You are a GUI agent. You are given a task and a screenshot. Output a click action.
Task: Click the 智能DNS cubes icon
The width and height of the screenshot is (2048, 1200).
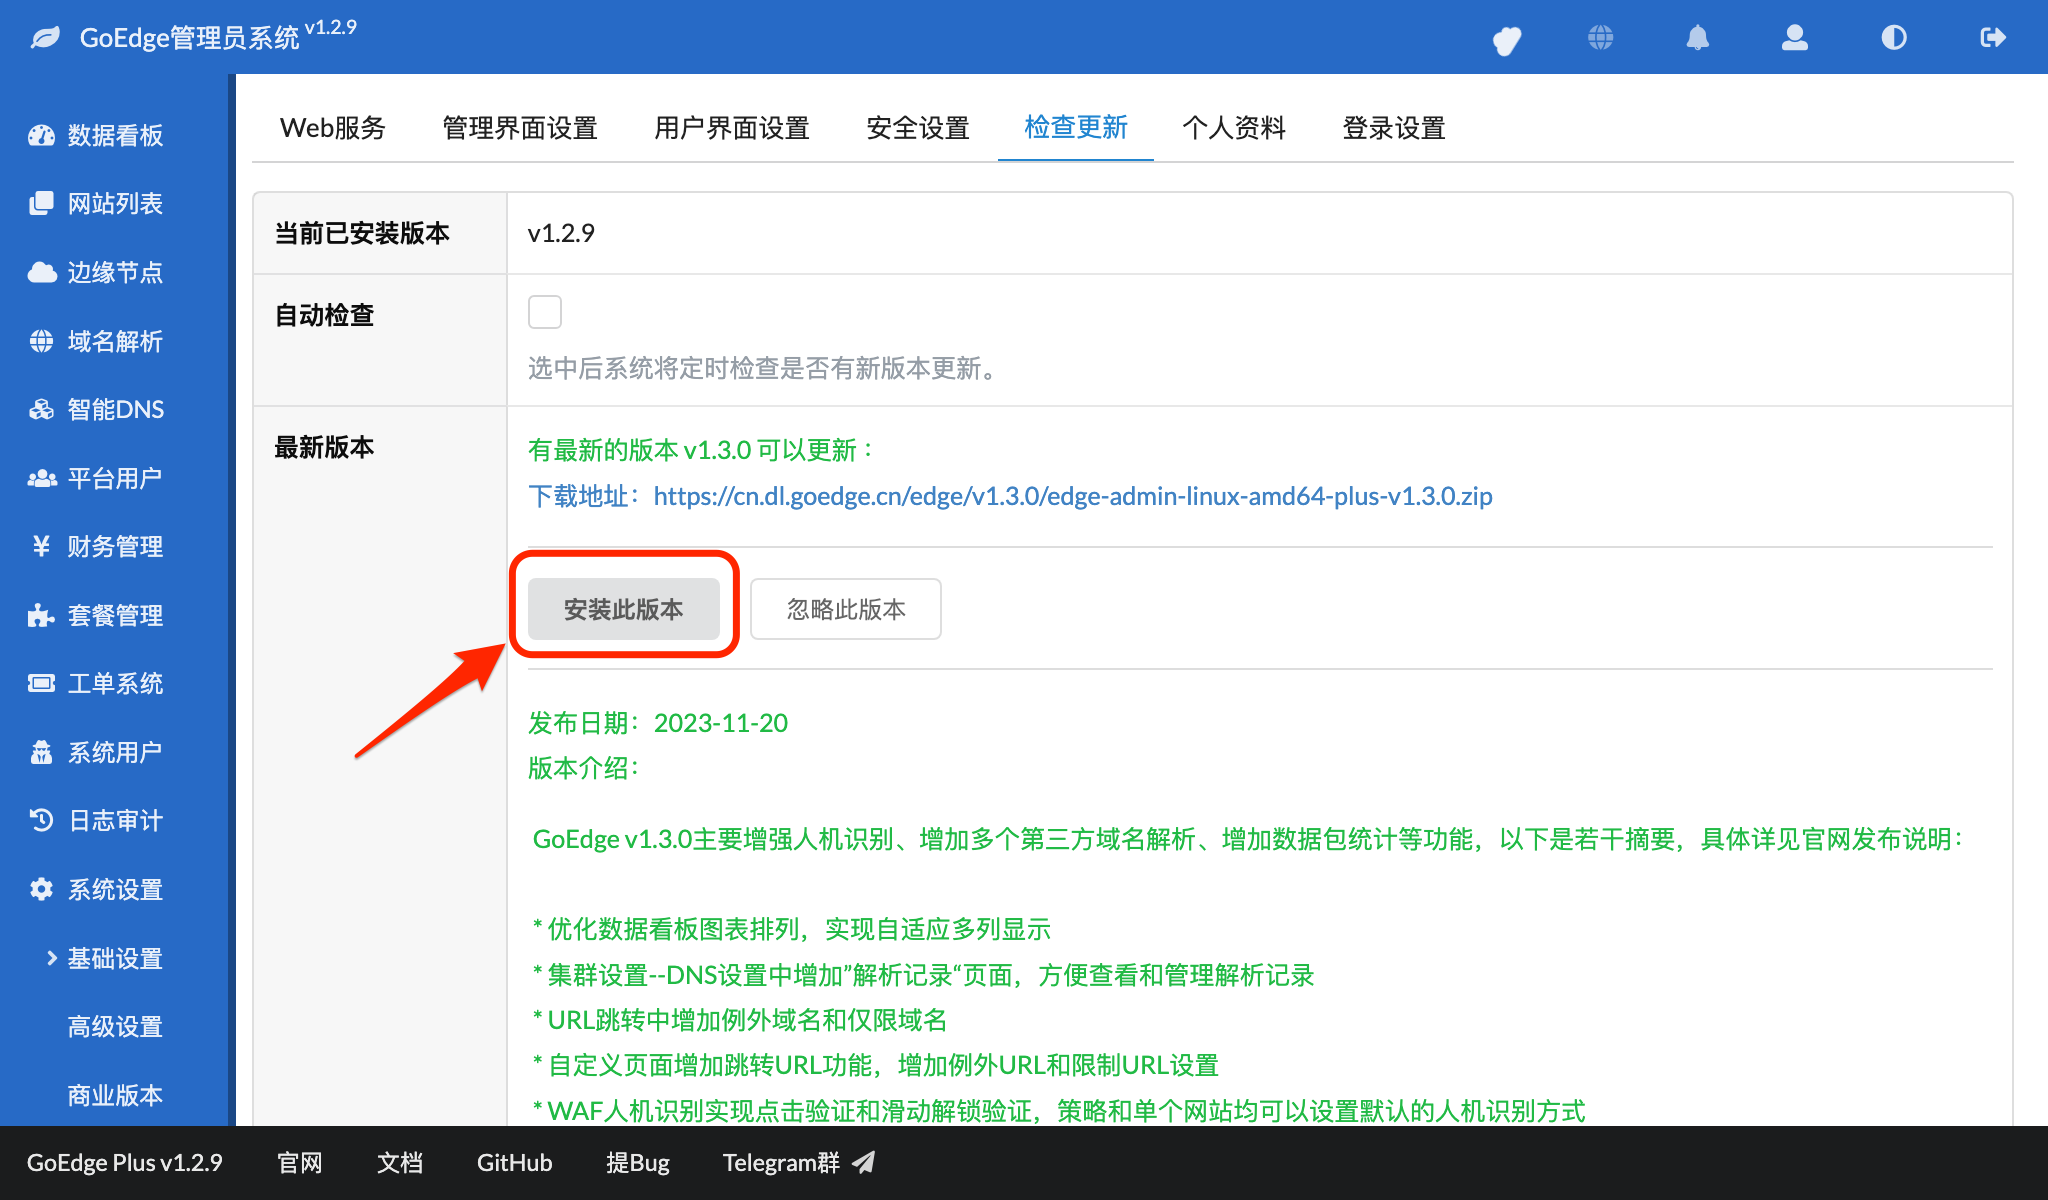tap(41, 409)
